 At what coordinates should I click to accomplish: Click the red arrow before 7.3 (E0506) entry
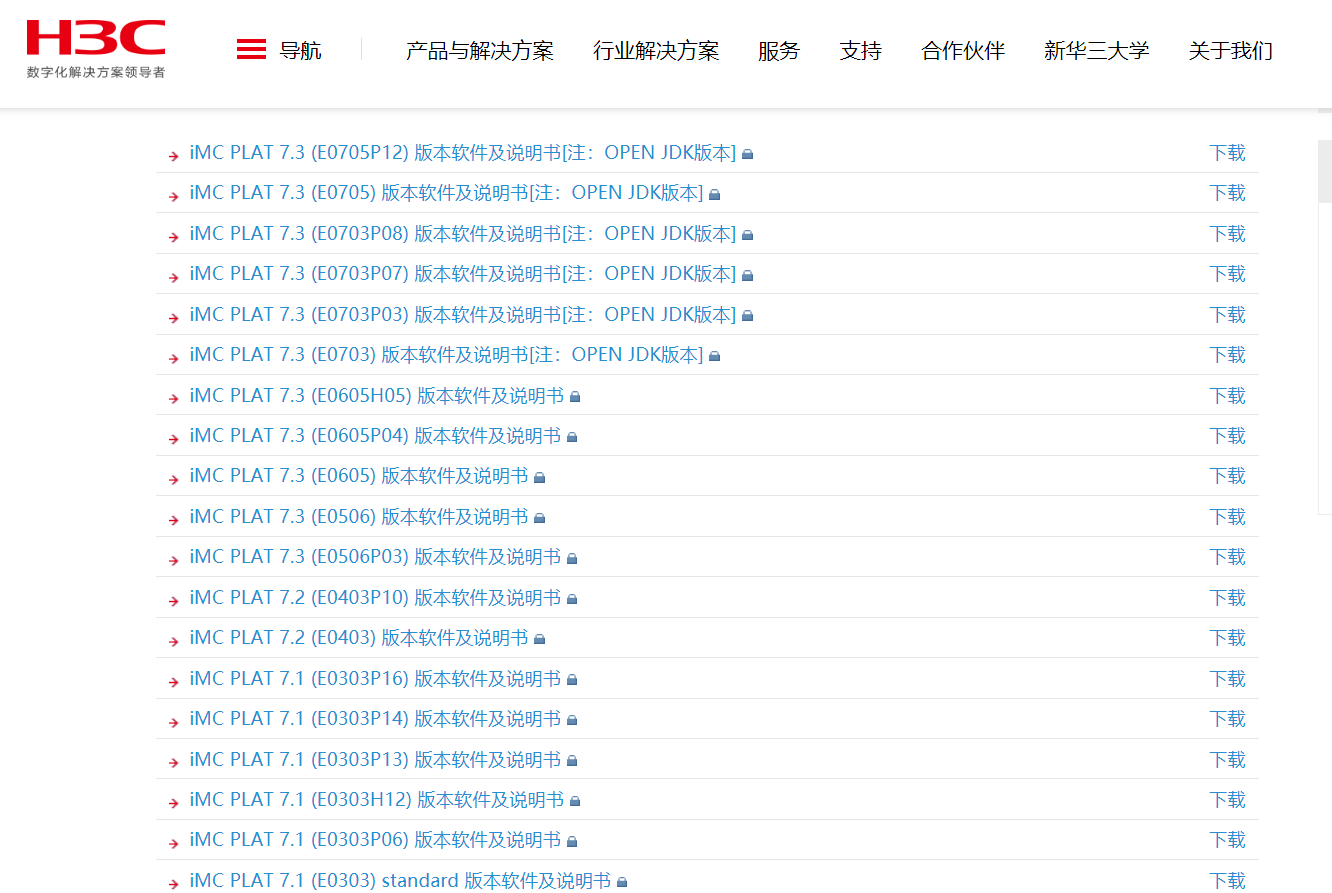point(174,519)
